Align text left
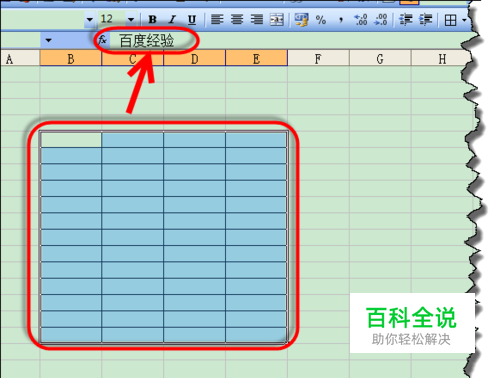 click(x=217, y=20)
